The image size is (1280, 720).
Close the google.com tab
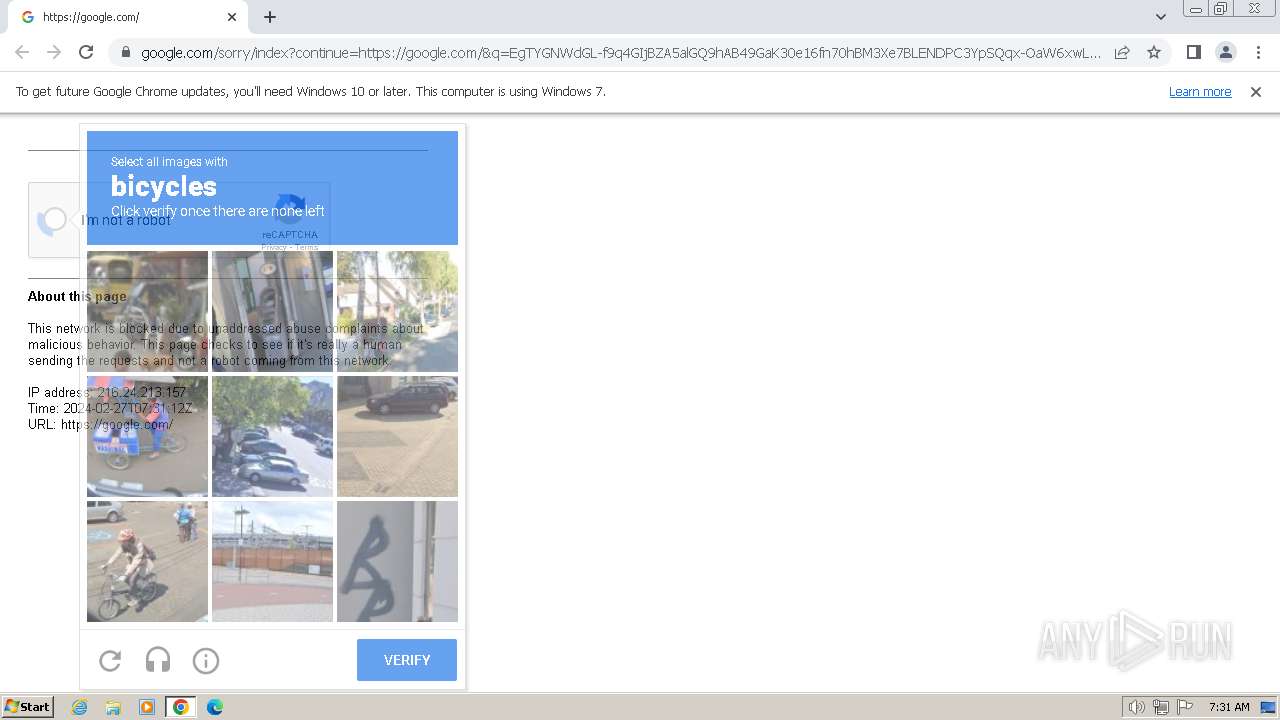[x=232, y=17]
